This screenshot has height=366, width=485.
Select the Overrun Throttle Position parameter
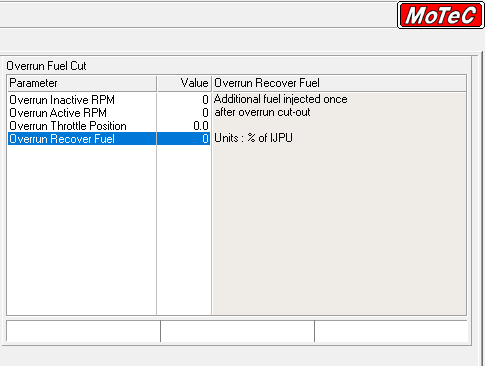[68, 126]
